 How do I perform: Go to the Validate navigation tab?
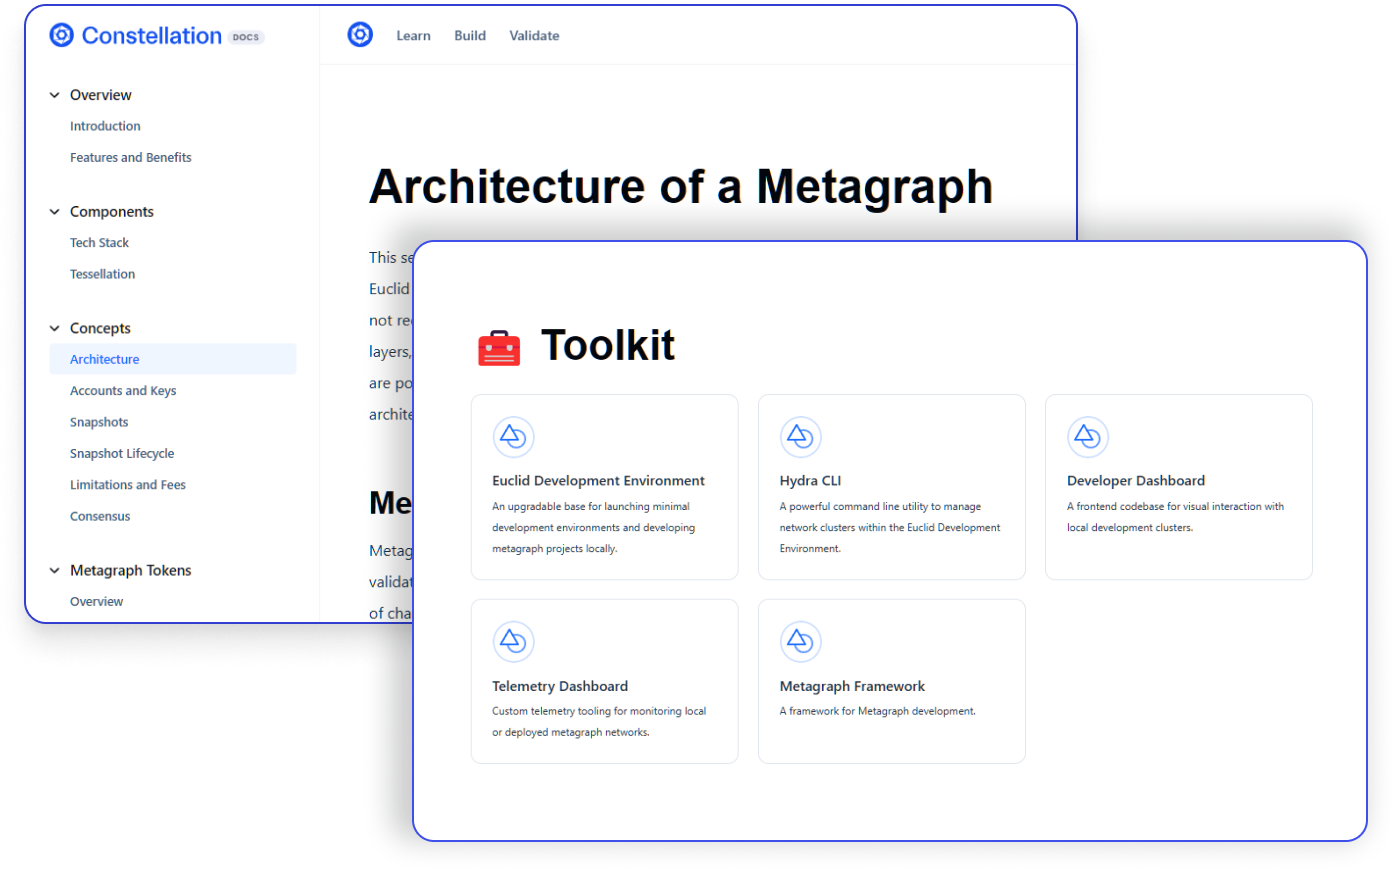click(534, 36)
